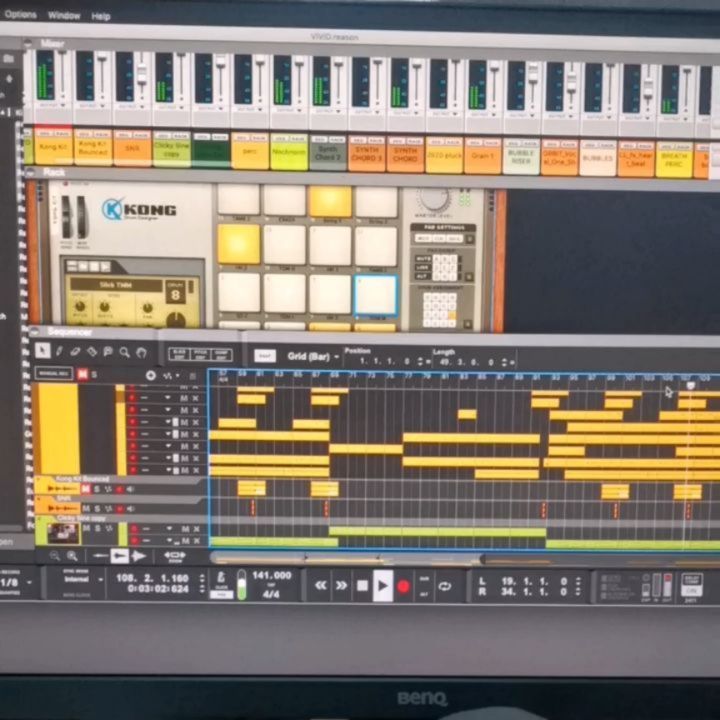
Task: Pick the Magnify tool in sequencer toolbar
Action: pos(124,352)
